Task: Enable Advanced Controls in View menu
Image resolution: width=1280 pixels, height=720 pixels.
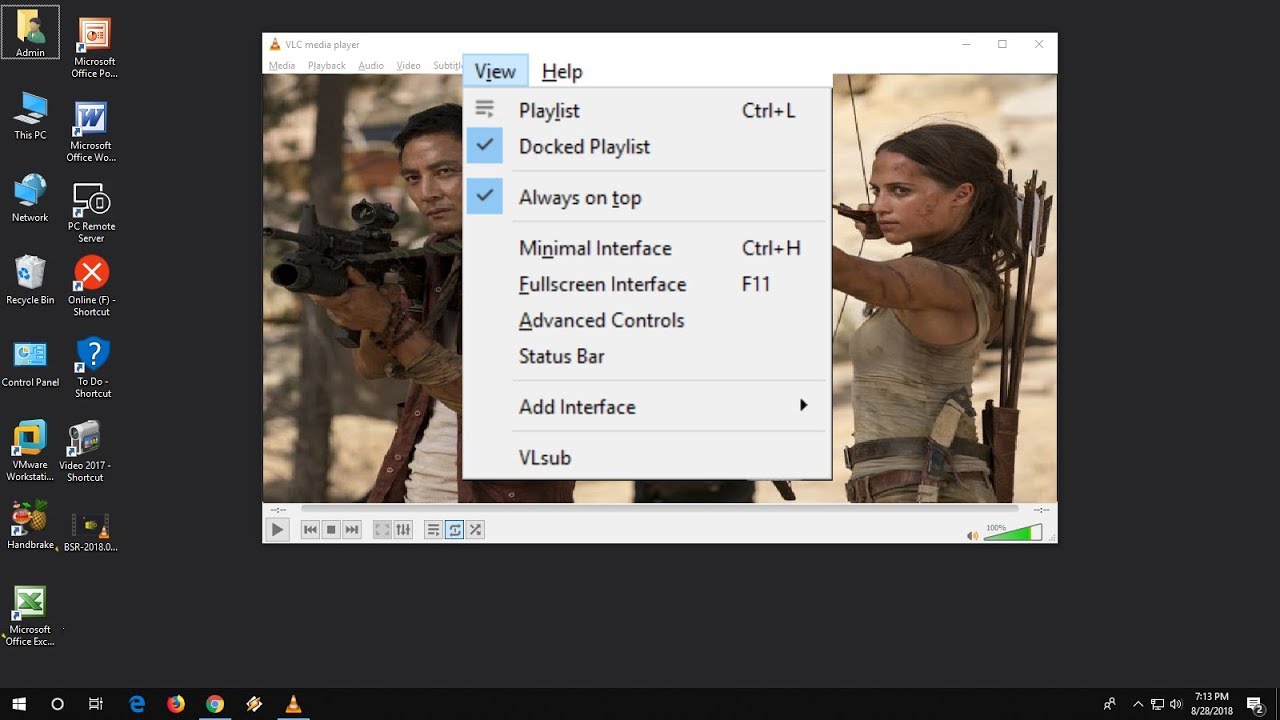Action: tap(647, 320)
